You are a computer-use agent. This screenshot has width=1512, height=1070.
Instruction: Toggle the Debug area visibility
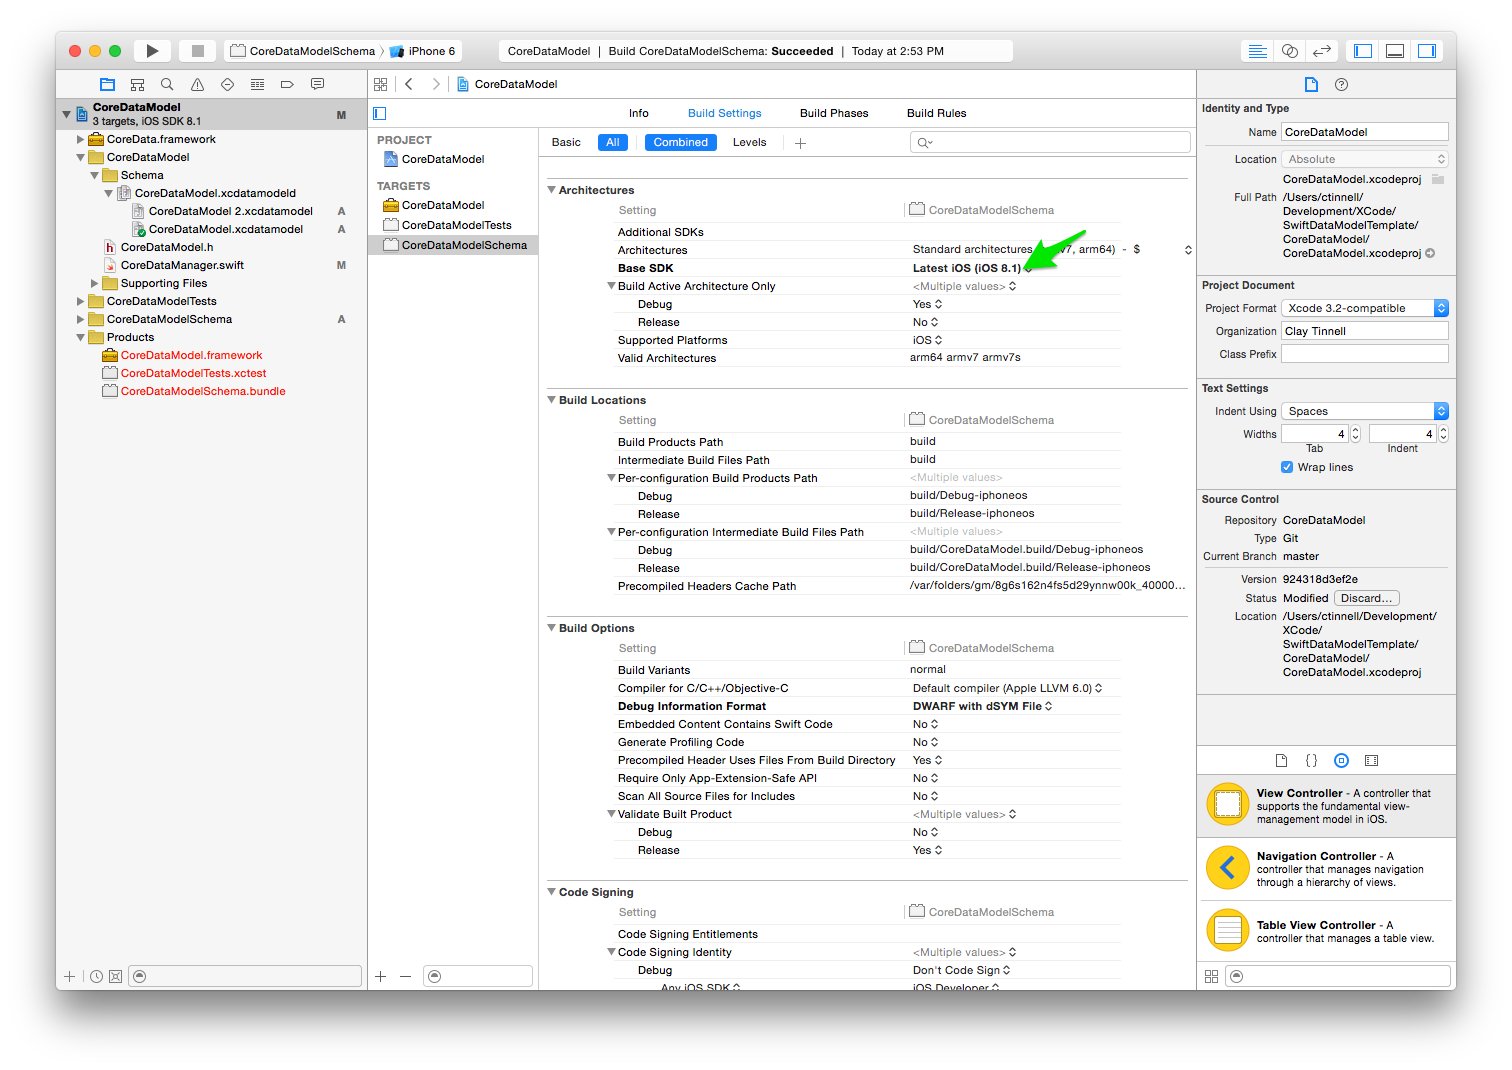pyautogui.click(x=1395, y=51)
